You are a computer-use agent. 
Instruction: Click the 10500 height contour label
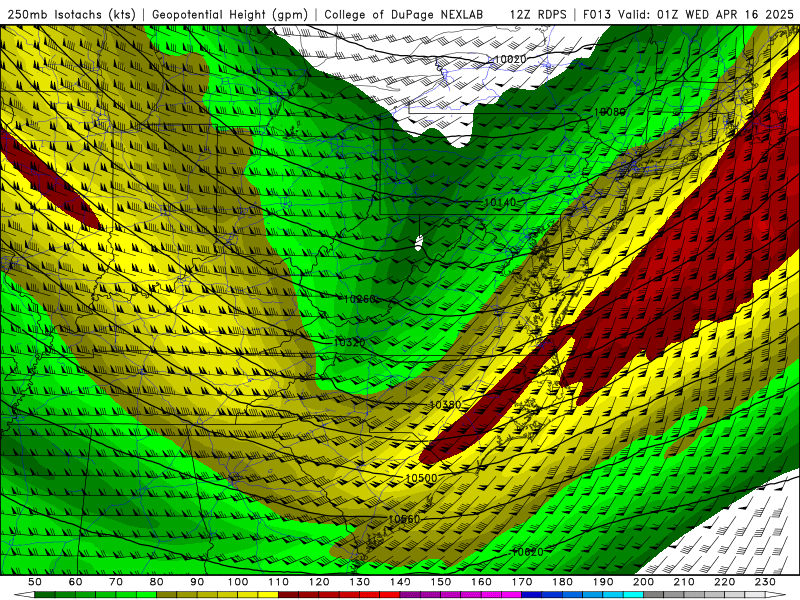421,478
